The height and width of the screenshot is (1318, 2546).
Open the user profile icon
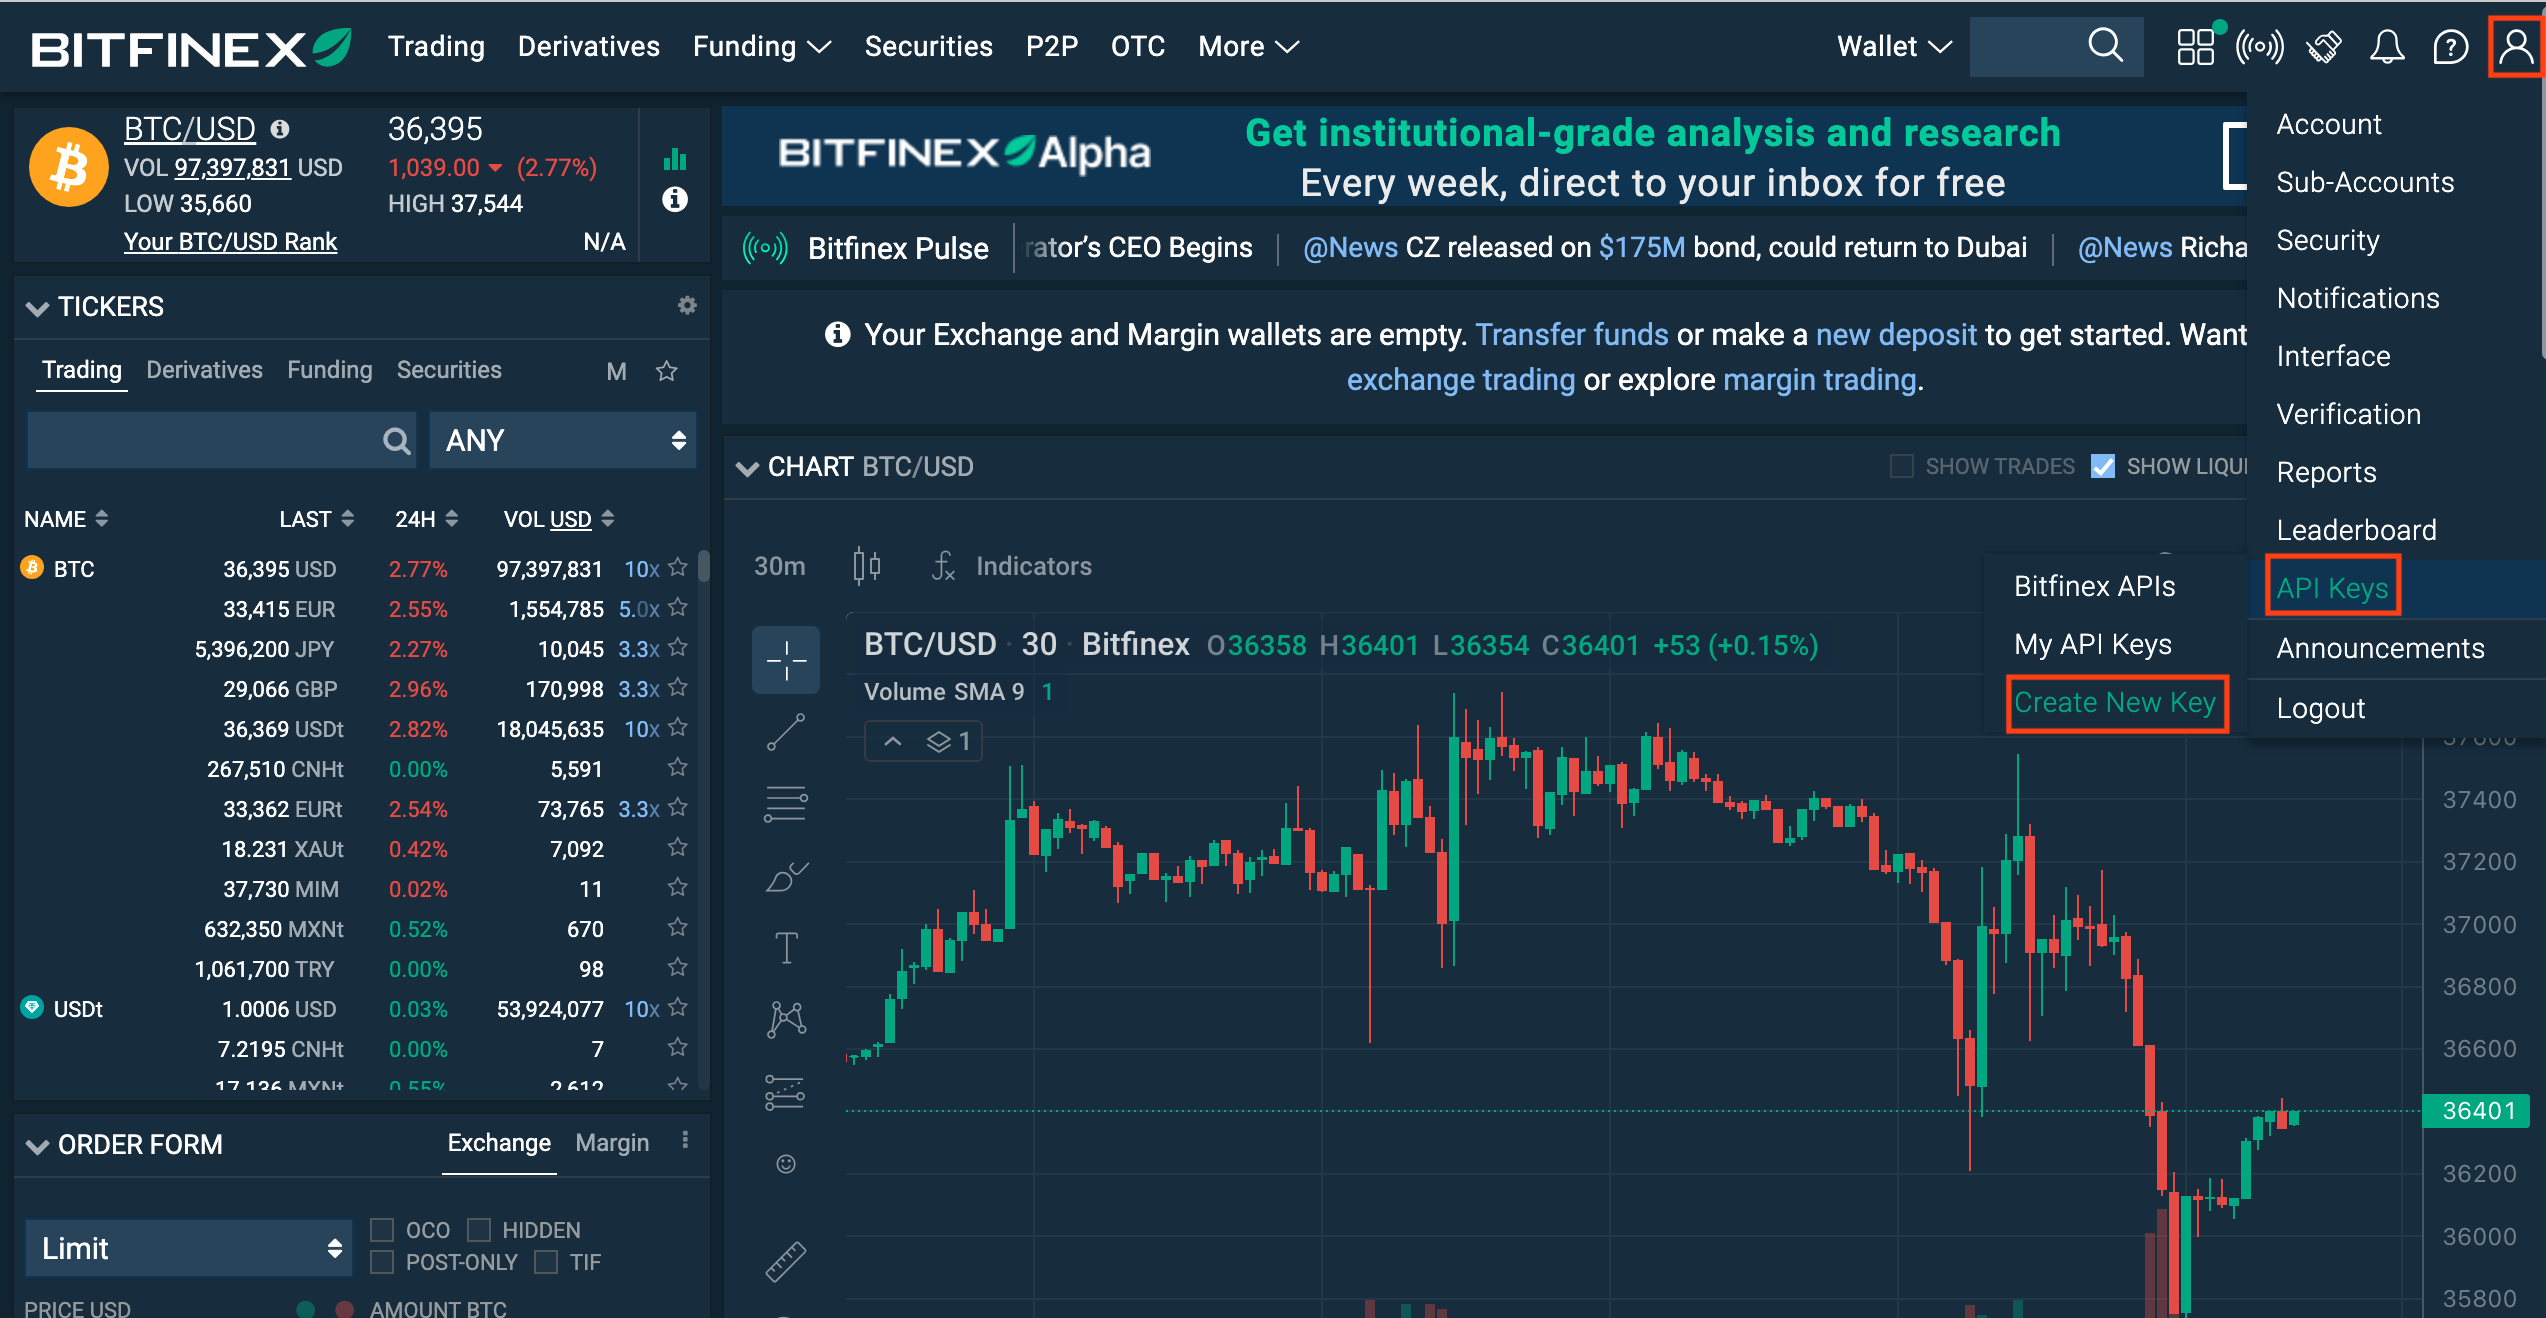(2516, 47)
